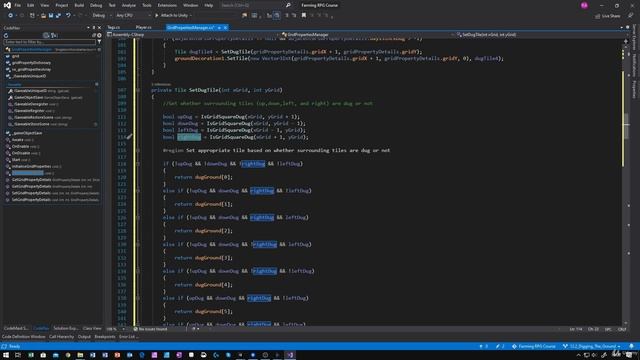Open the Call Hierarchy tab
The image size is (640, 360).
(62, 337)
